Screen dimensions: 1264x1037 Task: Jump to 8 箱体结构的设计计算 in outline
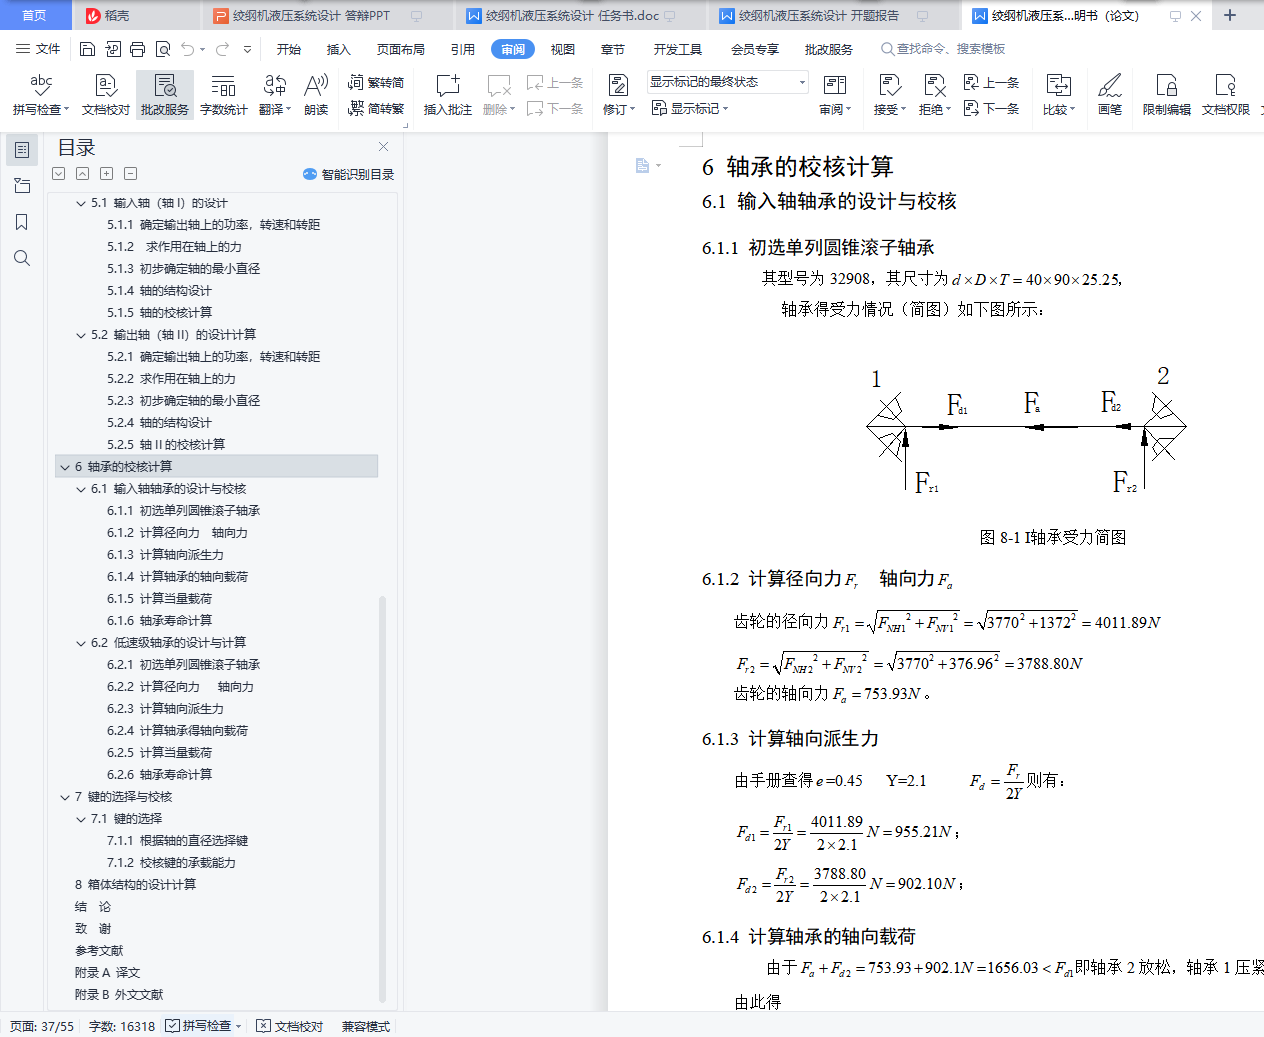click(135, 885)
